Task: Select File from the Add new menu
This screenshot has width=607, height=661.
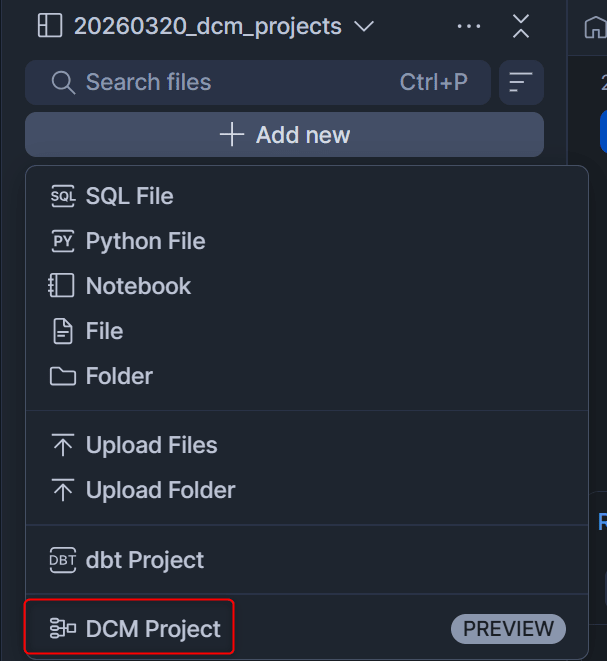Action: (x=104, y=332)
